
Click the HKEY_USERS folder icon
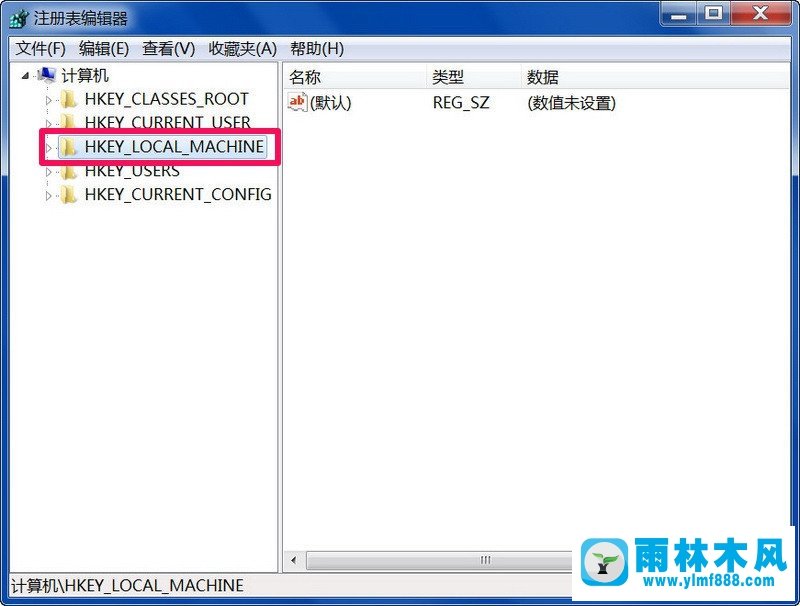coord(68,172)
